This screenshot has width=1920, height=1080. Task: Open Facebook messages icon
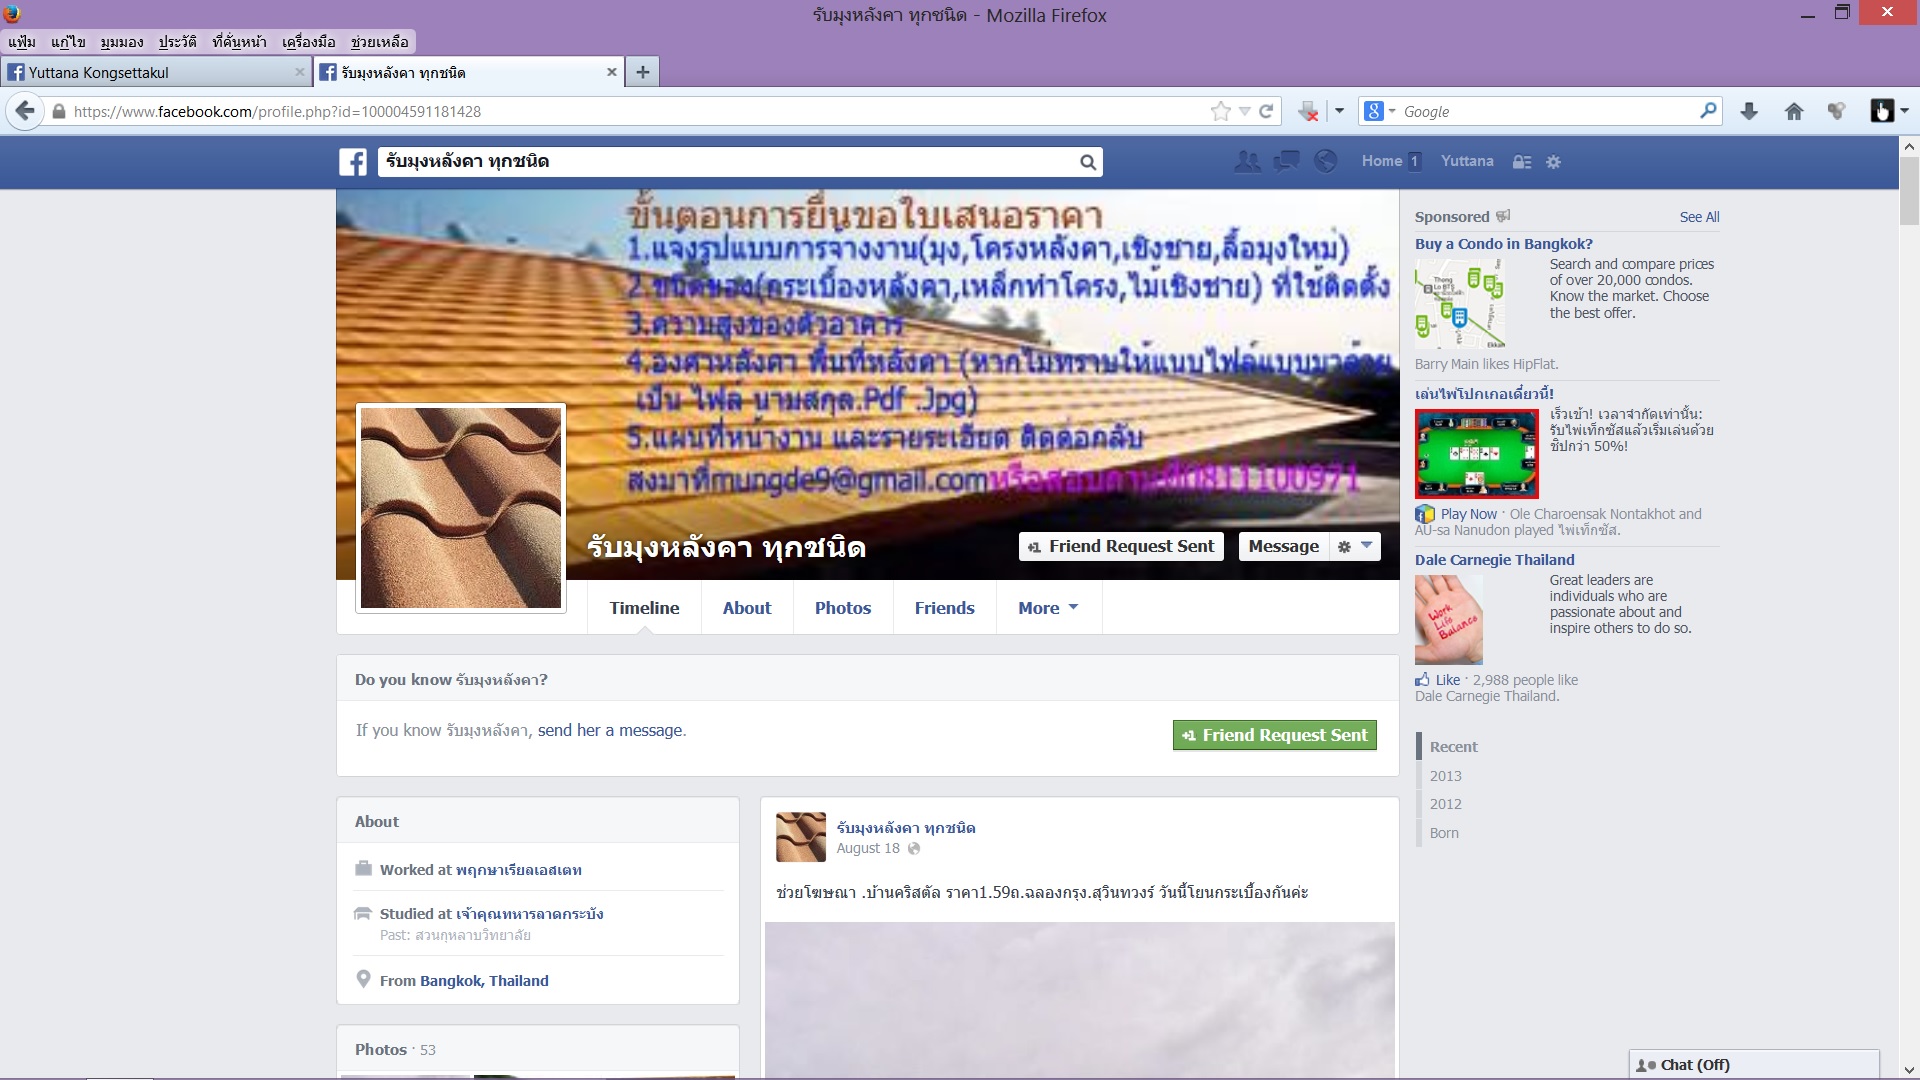pos(1286,161)
